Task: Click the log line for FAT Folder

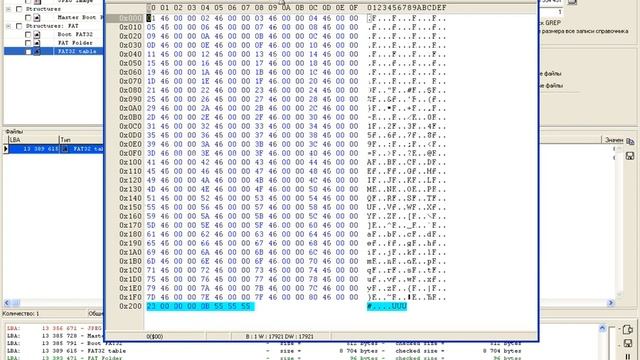Action: coord(64,358)
